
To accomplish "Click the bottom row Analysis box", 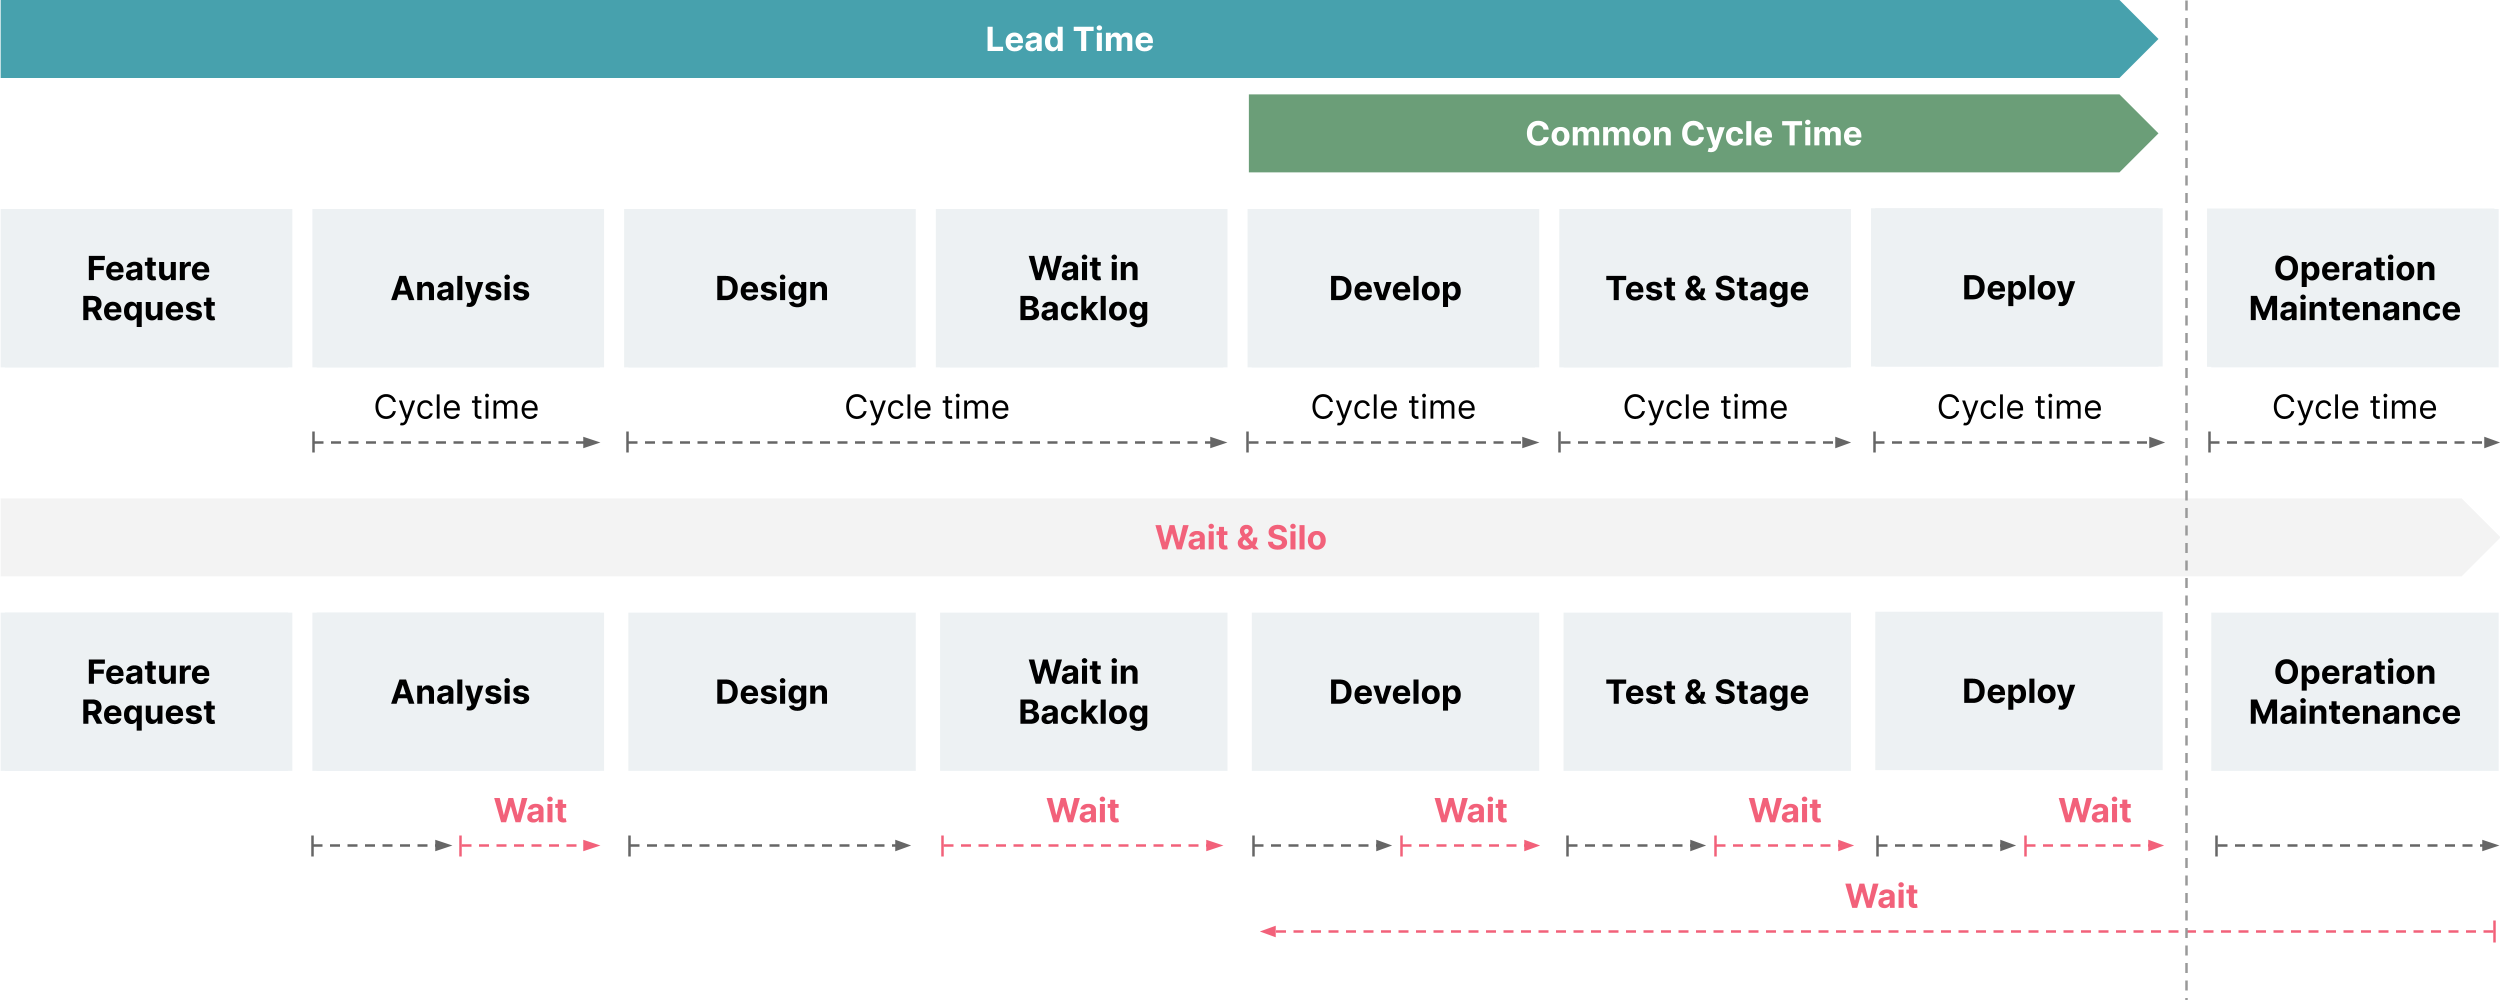I will click(x=458, y=691).
